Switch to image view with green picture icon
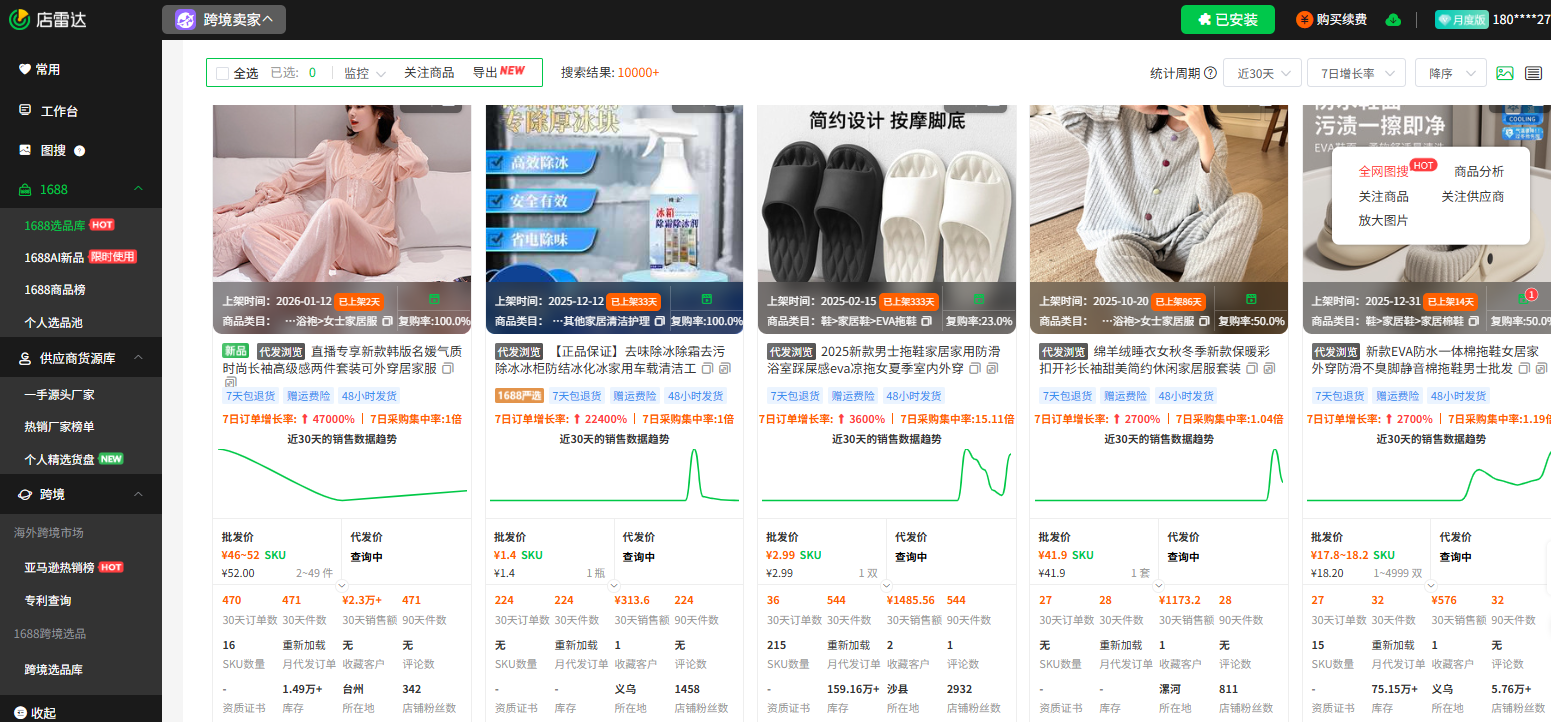The width and height of the screenshot is (1551, 722). pos(1506,72)
